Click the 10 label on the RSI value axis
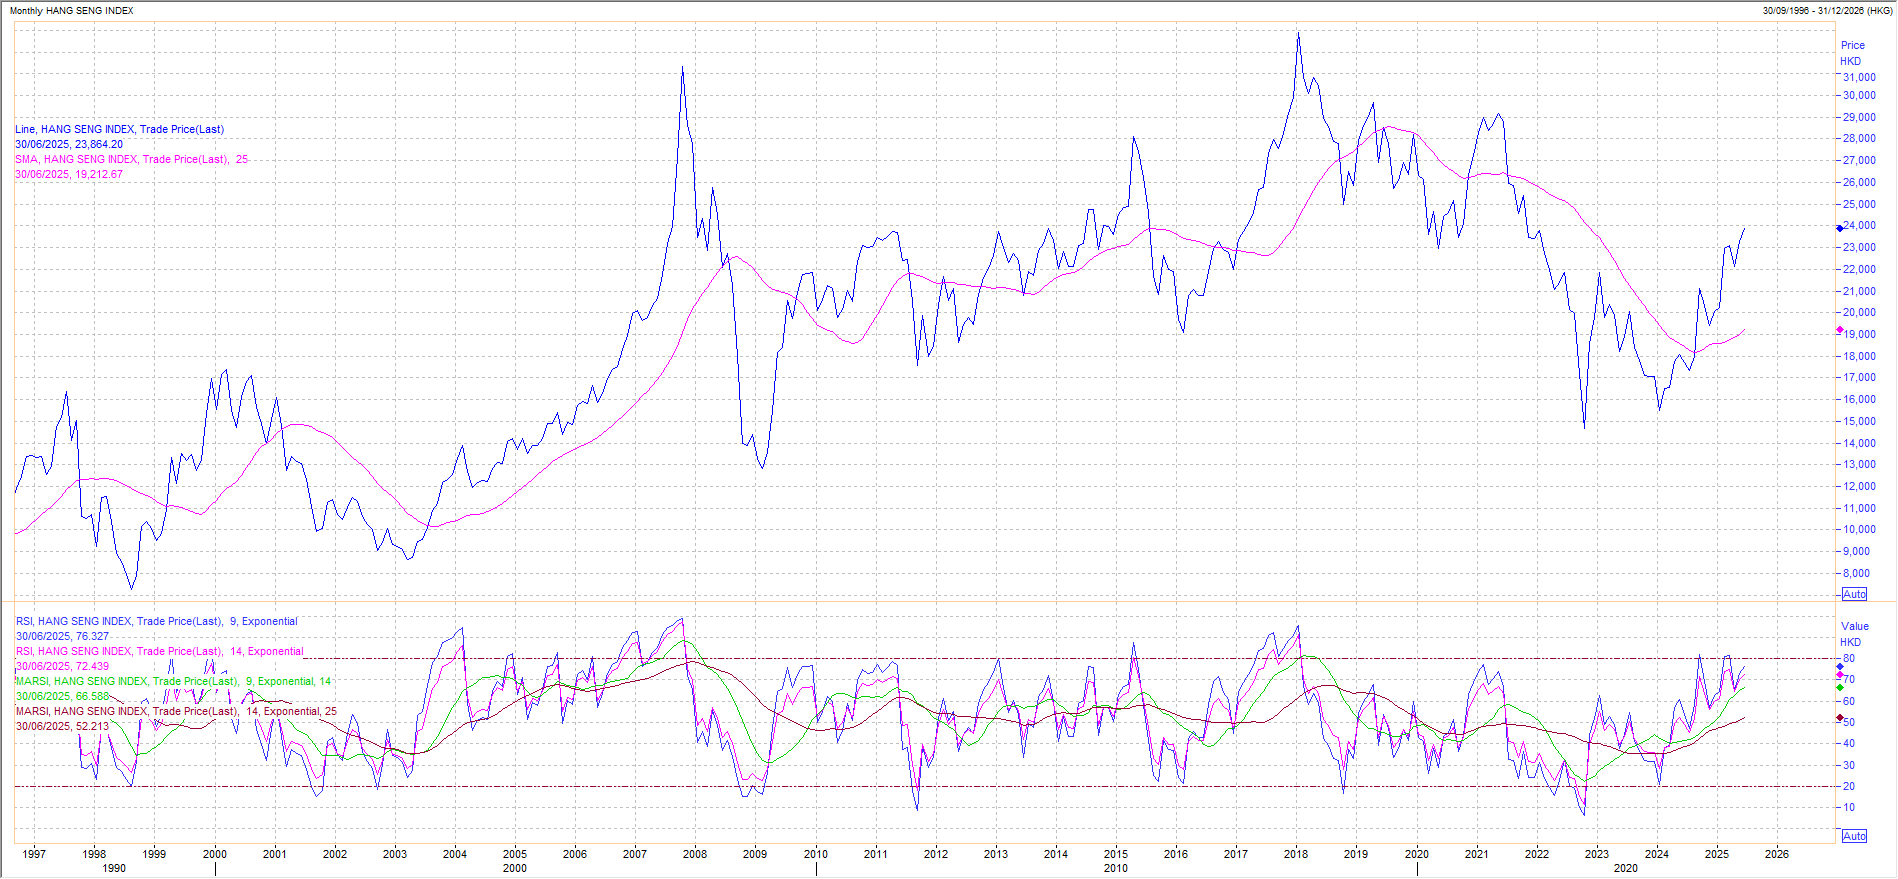This screenshot has height=879, width=1898. coord(1849,807)
